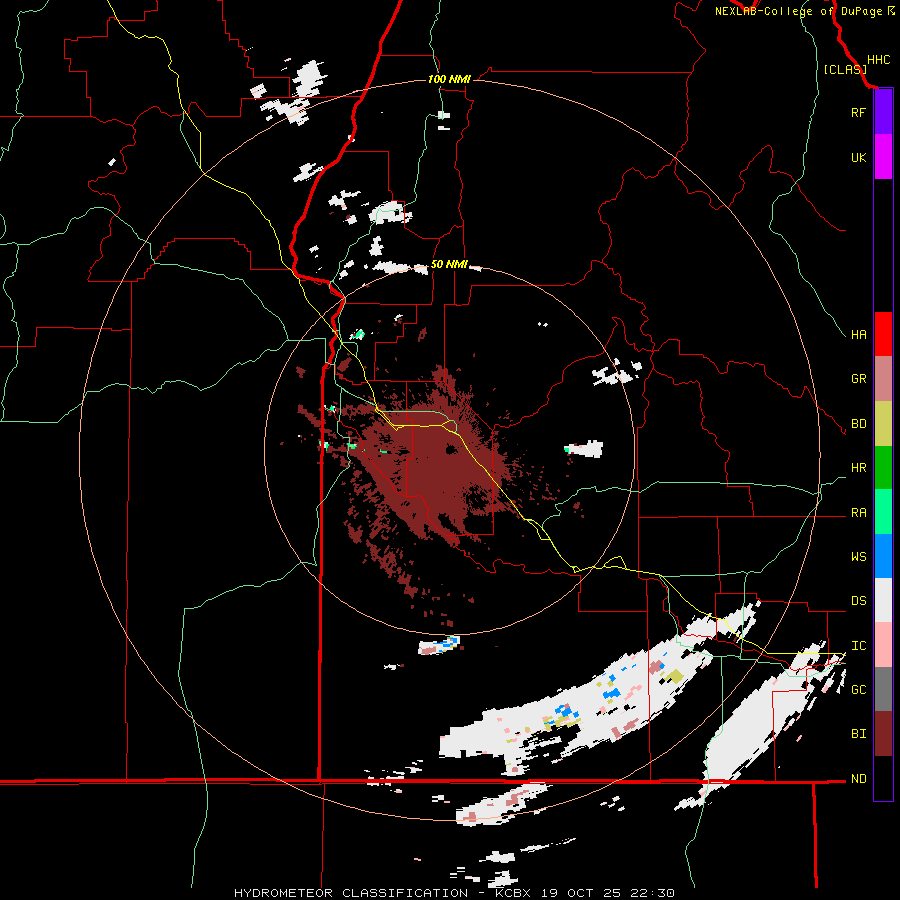Click the 100 NMI range ring label

click(x=449, y=79)
